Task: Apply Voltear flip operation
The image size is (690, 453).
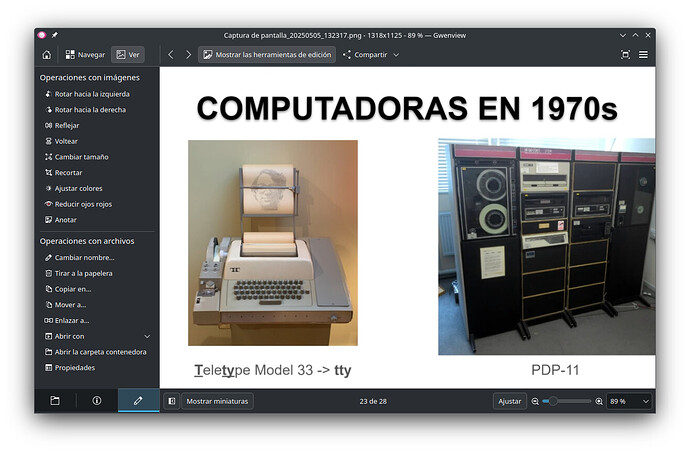Action: 61,141
